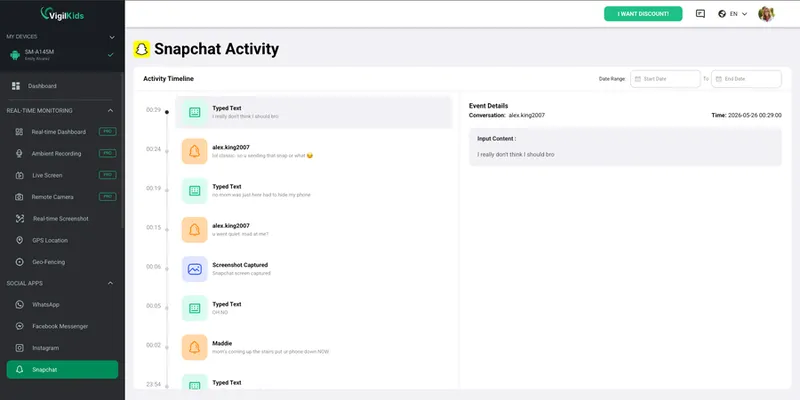Click keyboard icon of 00:05 Typed Text
Screen dimensions: 800x400
(194, 308)
